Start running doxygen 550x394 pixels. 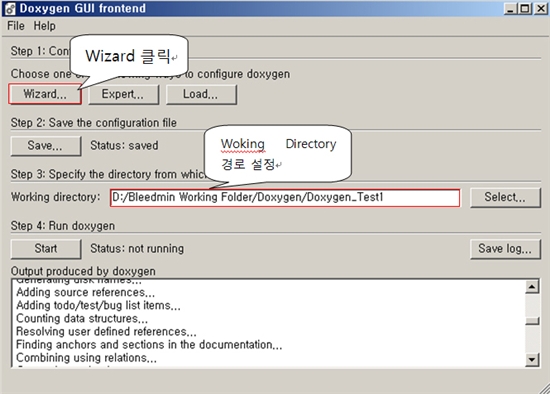pos(46,249)
